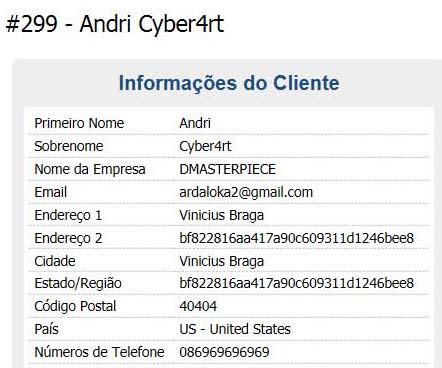Click the country value 'US - United States'
442x368 pixels.
coord(235,329)
